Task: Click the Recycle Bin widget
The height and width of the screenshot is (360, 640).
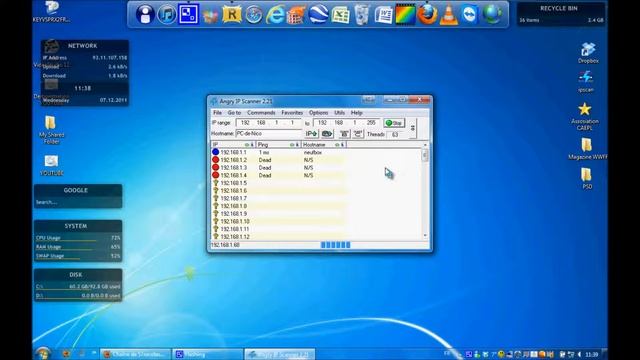Action: pos(561,14)
